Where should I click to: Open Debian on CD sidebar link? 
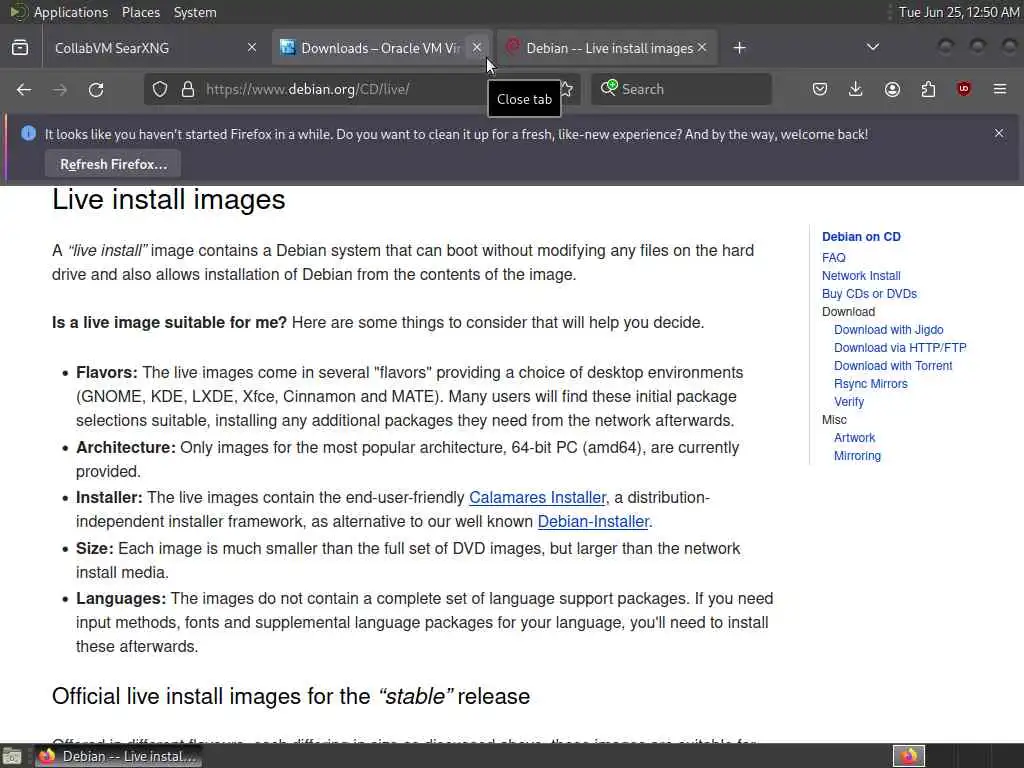pos(861,237)
